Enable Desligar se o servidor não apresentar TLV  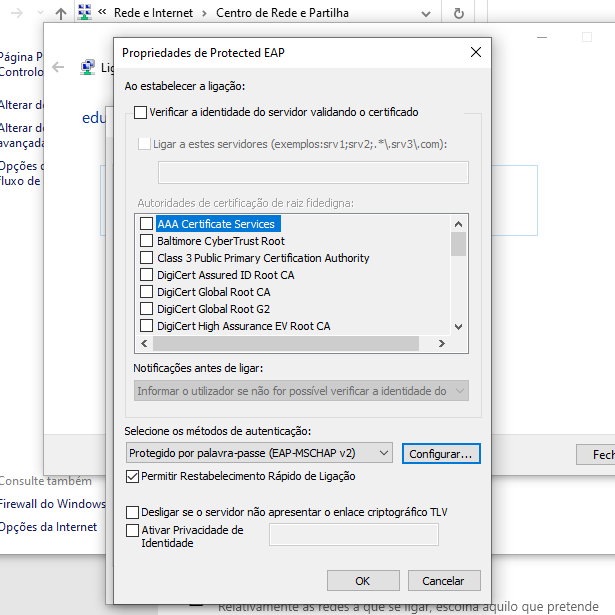point(132,512)
